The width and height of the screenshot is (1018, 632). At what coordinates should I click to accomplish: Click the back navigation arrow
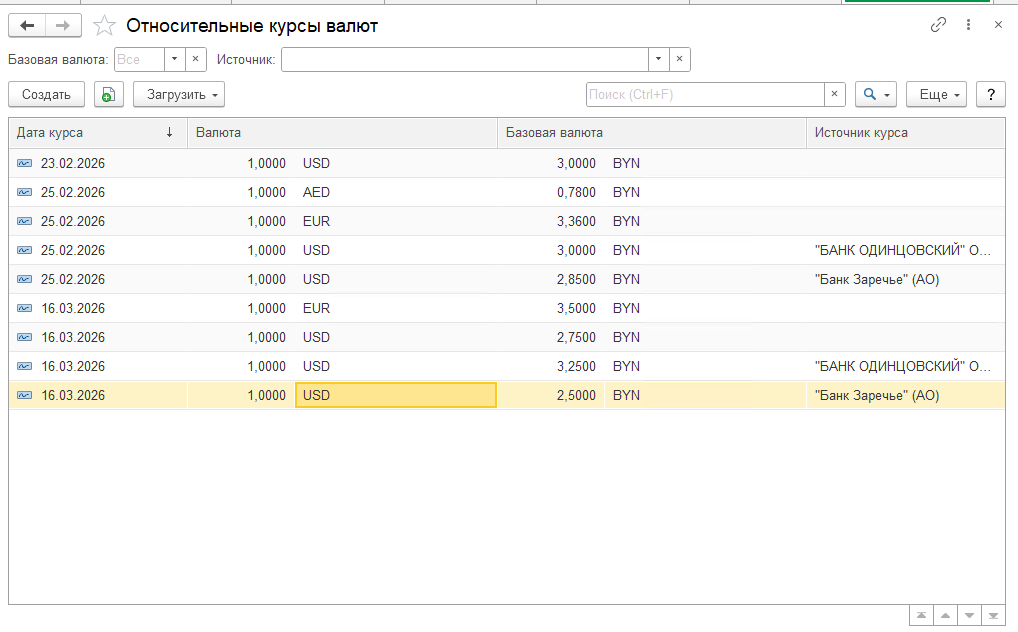click(27, 26)
